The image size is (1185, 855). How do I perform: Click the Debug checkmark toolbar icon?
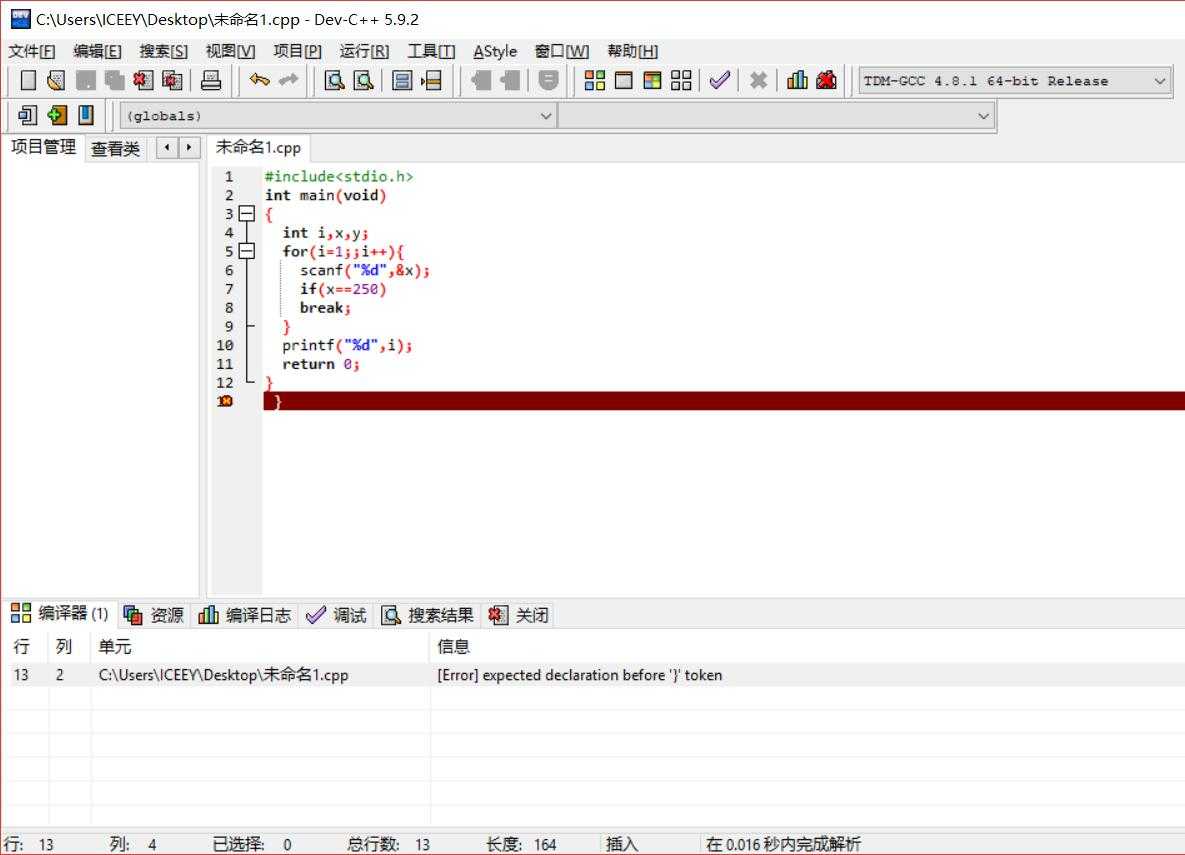719,80
